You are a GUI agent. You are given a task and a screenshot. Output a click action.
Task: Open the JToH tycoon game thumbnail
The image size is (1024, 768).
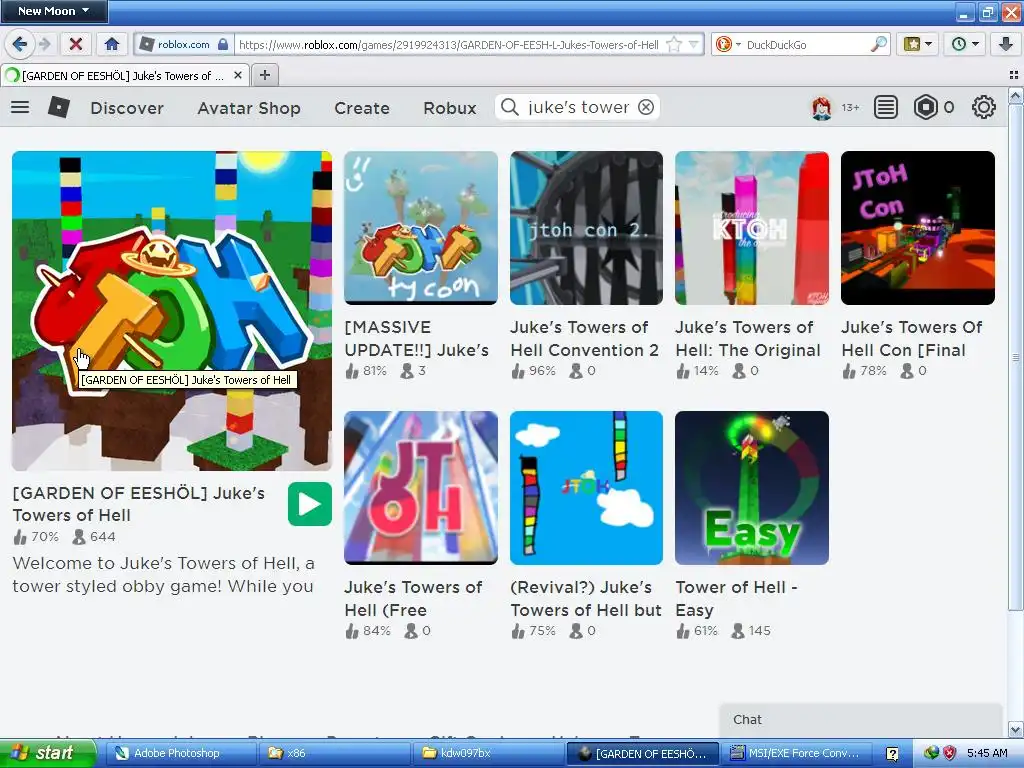pos(421,228)
